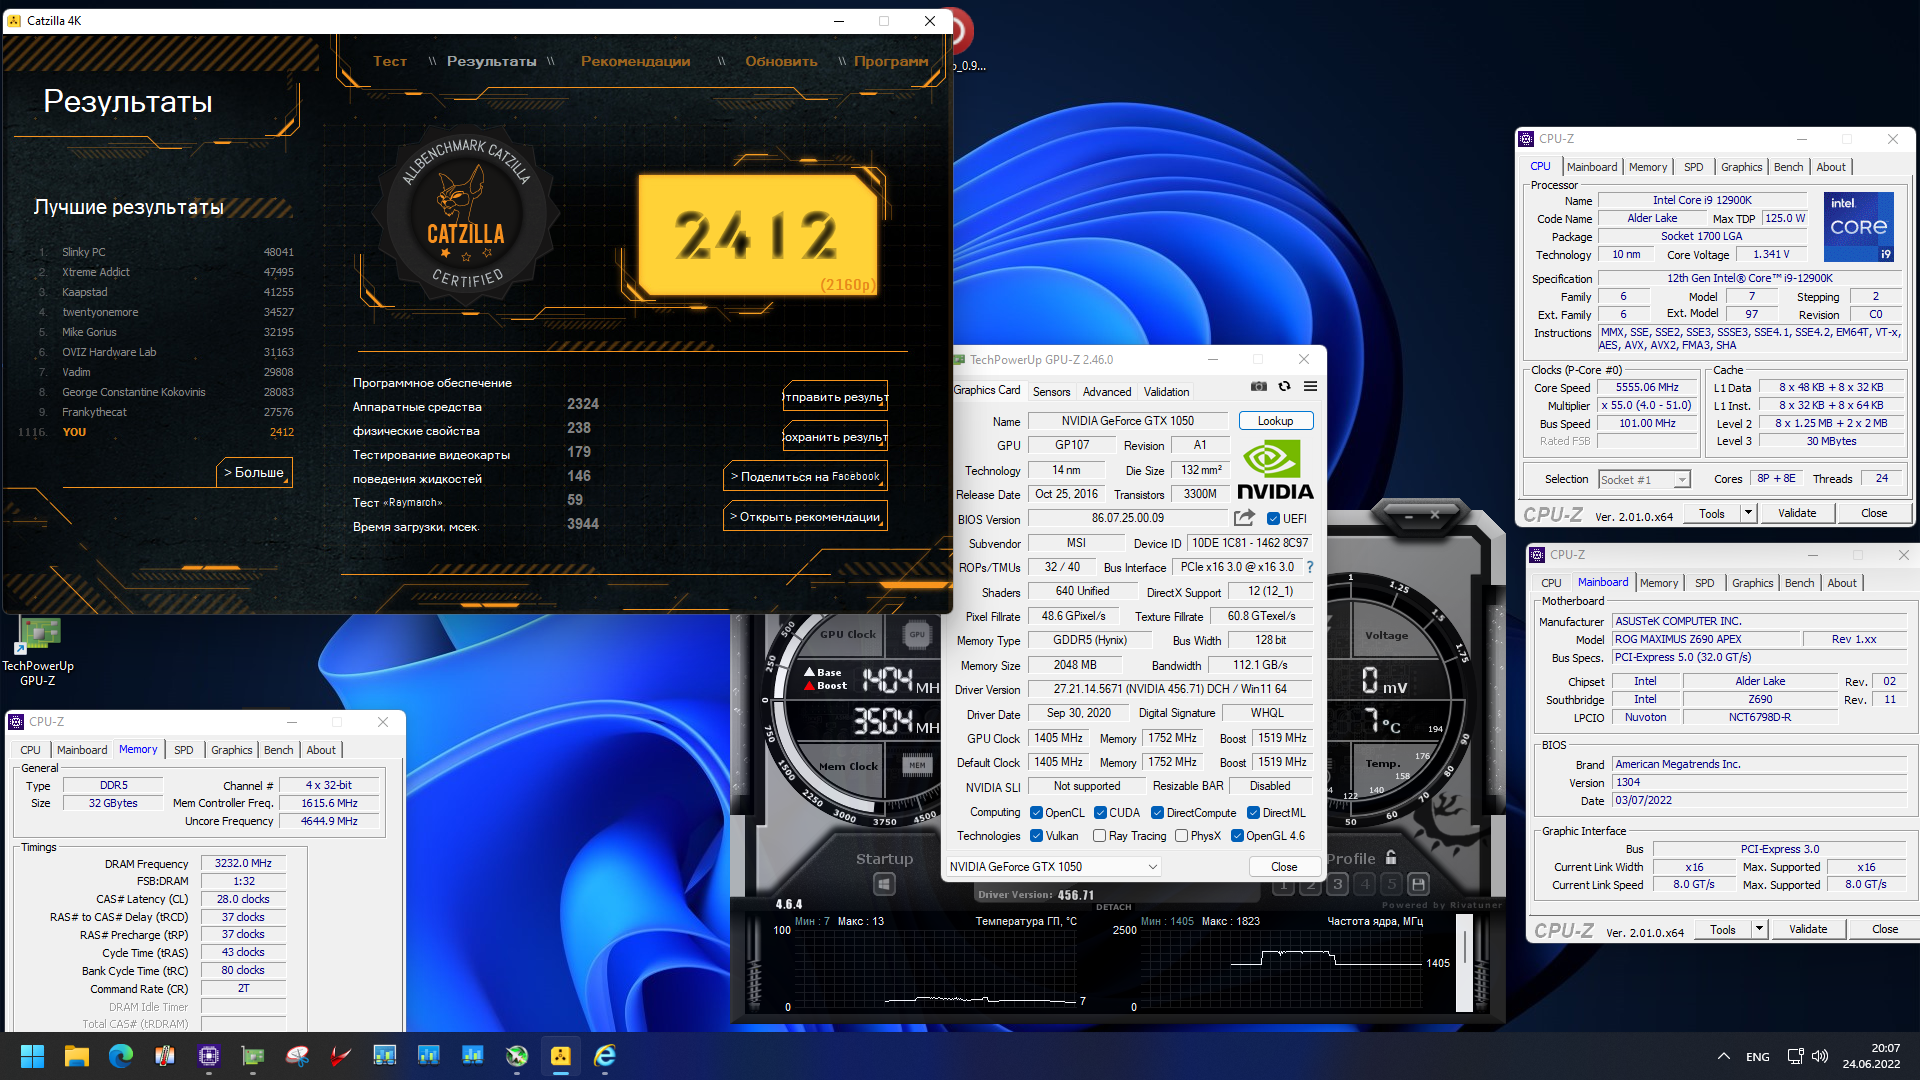Open Snipping Tool icon in taskbar
The height and width of the screenshot is (1080, 1920).
297,1056
